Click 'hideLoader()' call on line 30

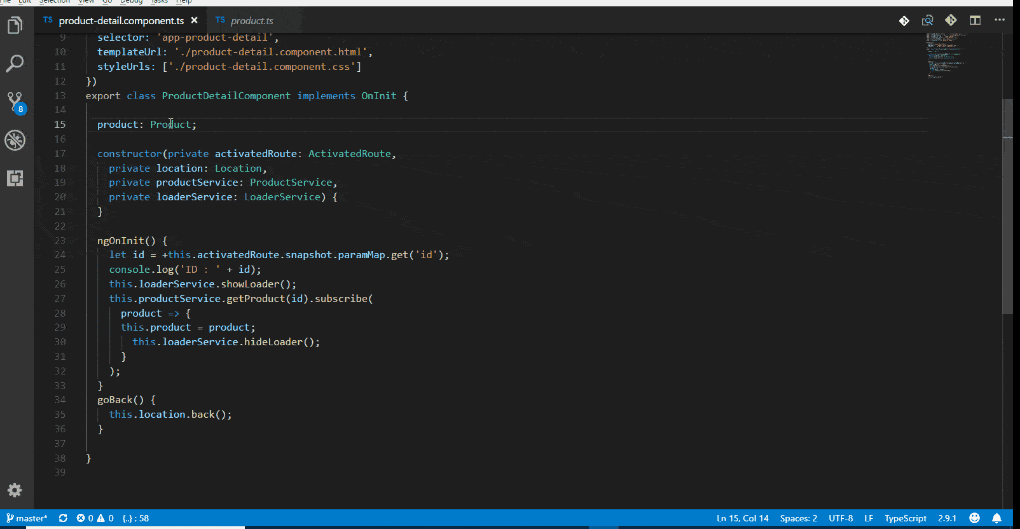(x=279, y=342)
